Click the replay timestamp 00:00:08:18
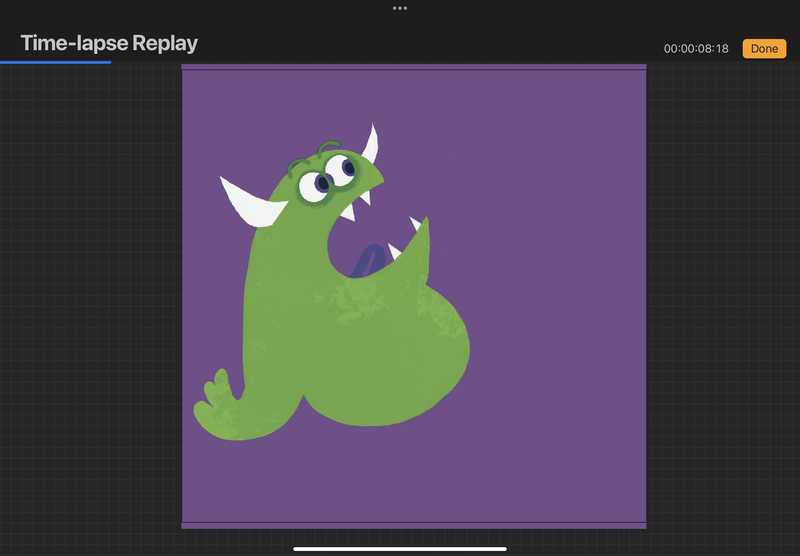 coord(696,49)
